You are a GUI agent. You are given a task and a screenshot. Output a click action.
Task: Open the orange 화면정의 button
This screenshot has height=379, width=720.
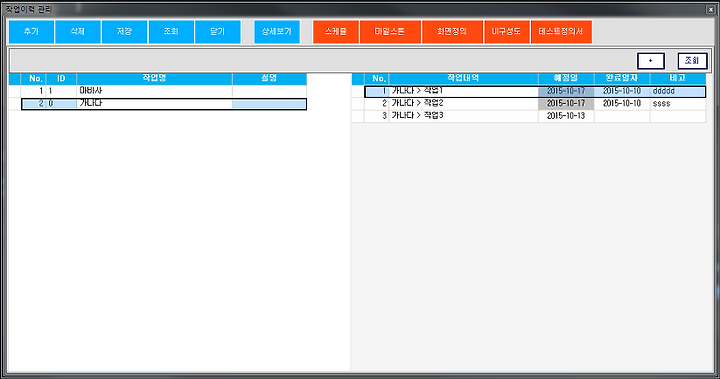452,32
